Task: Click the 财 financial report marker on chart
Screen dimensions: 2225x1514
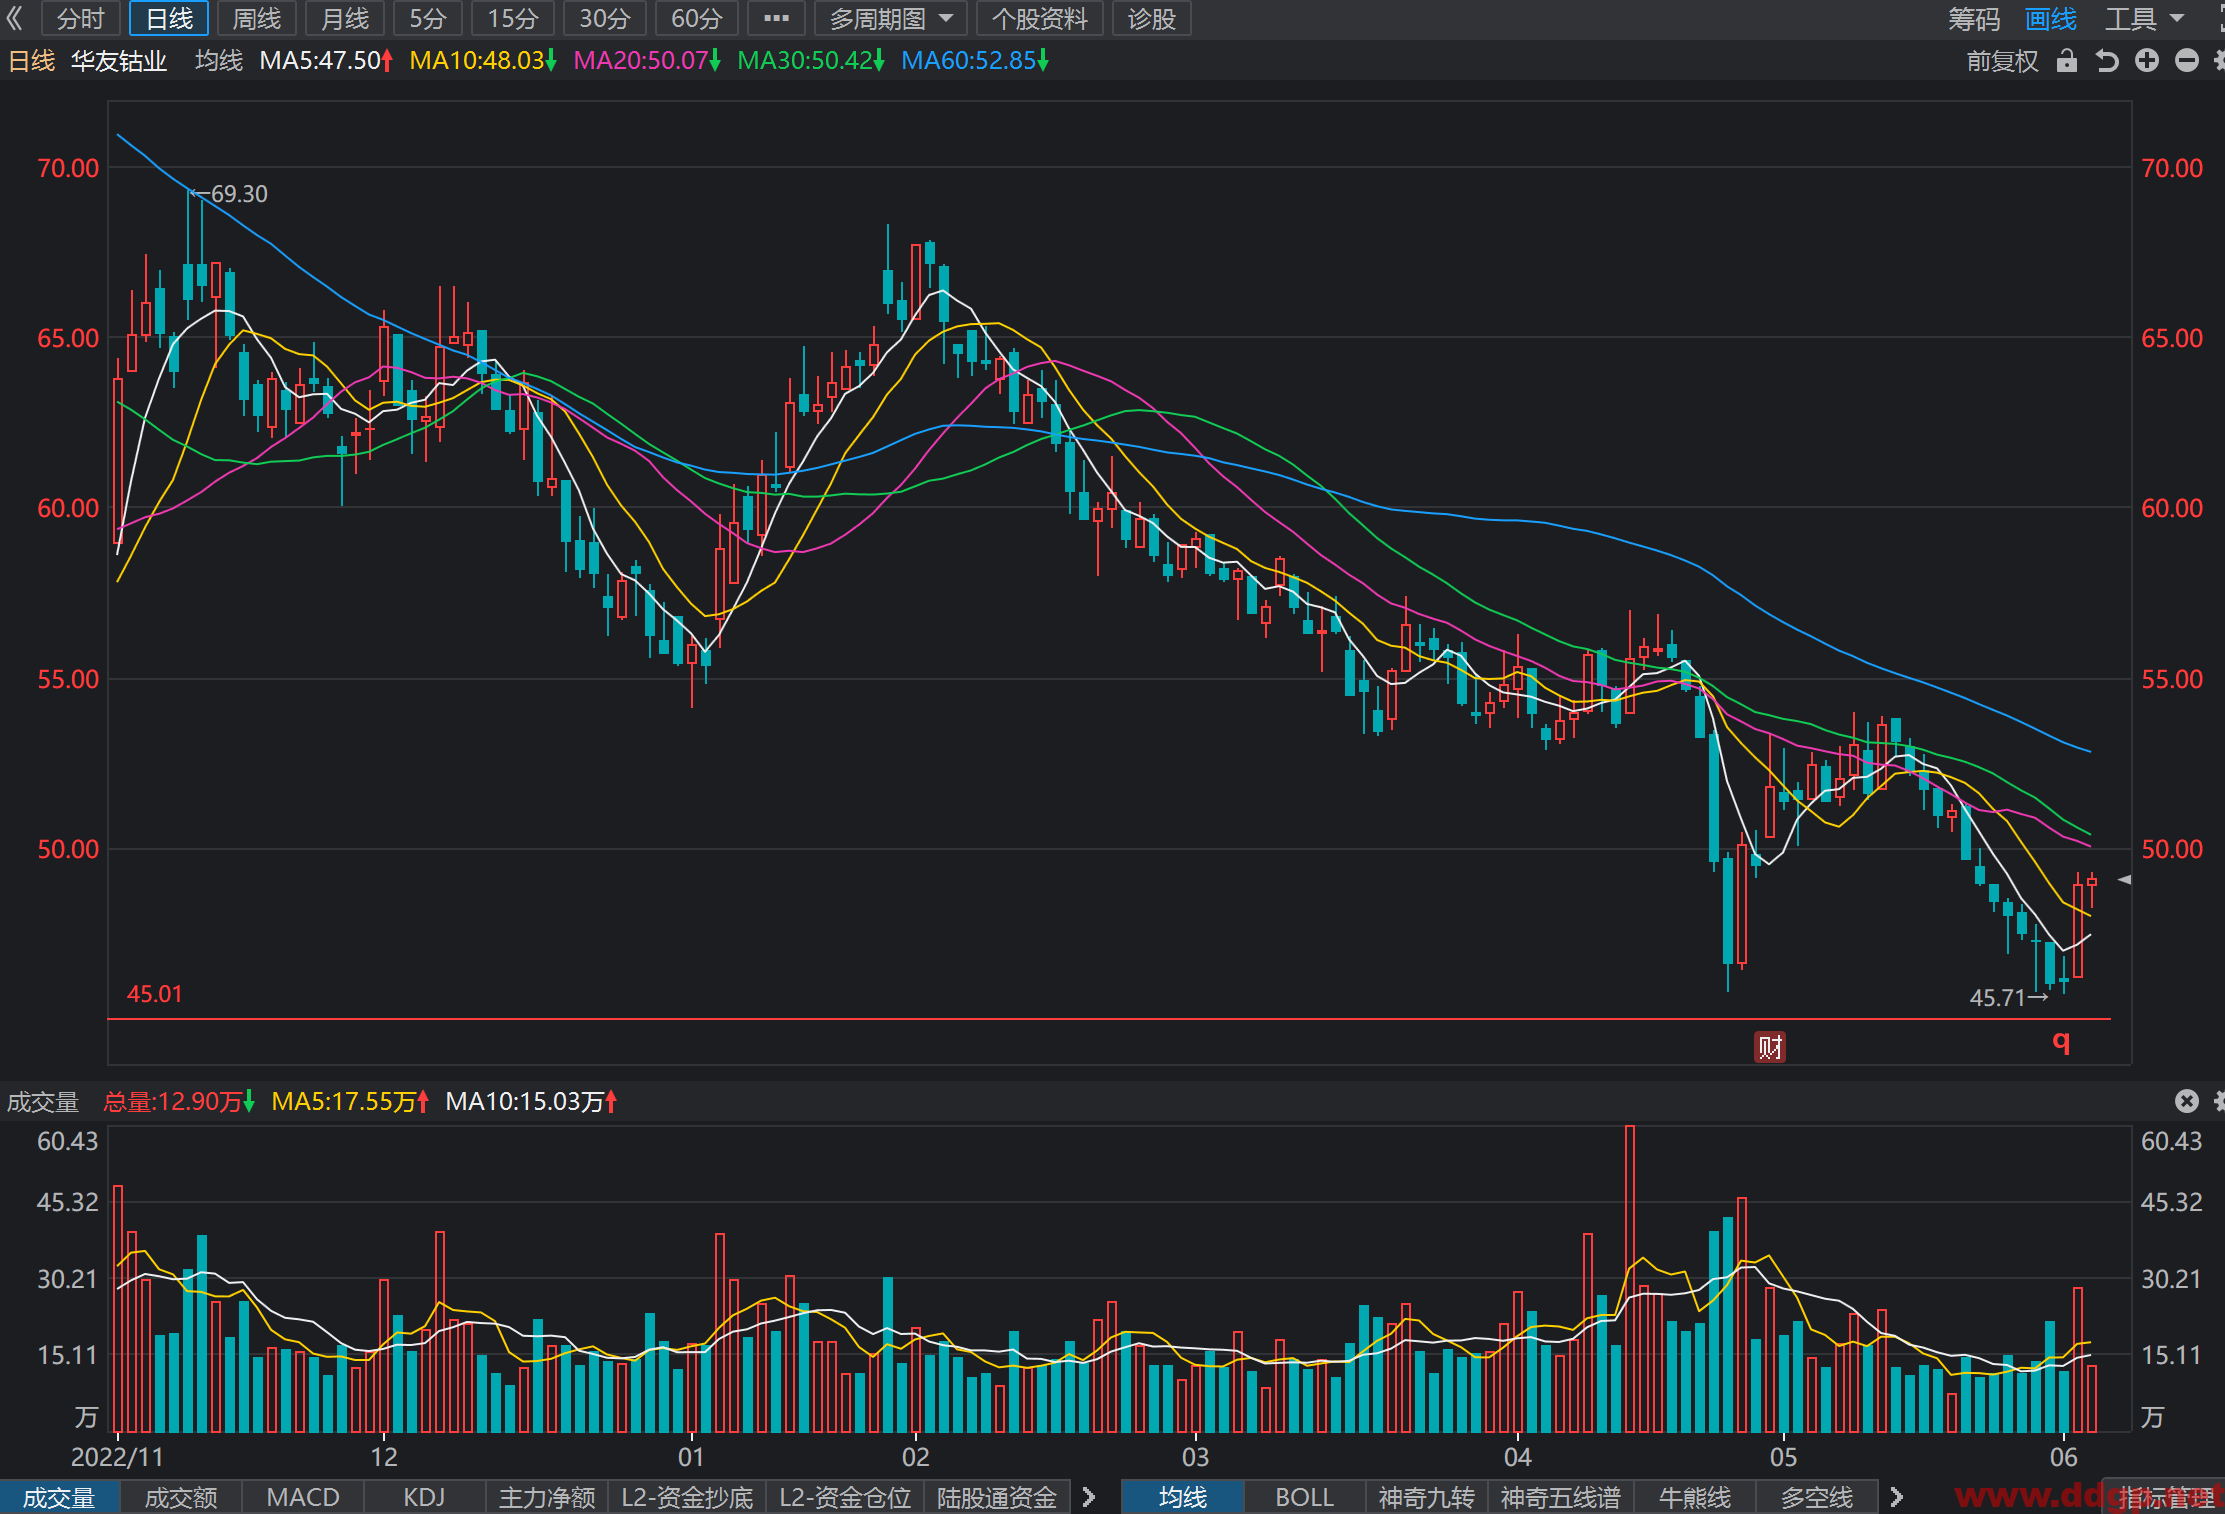Action: coord(1770,1047)
